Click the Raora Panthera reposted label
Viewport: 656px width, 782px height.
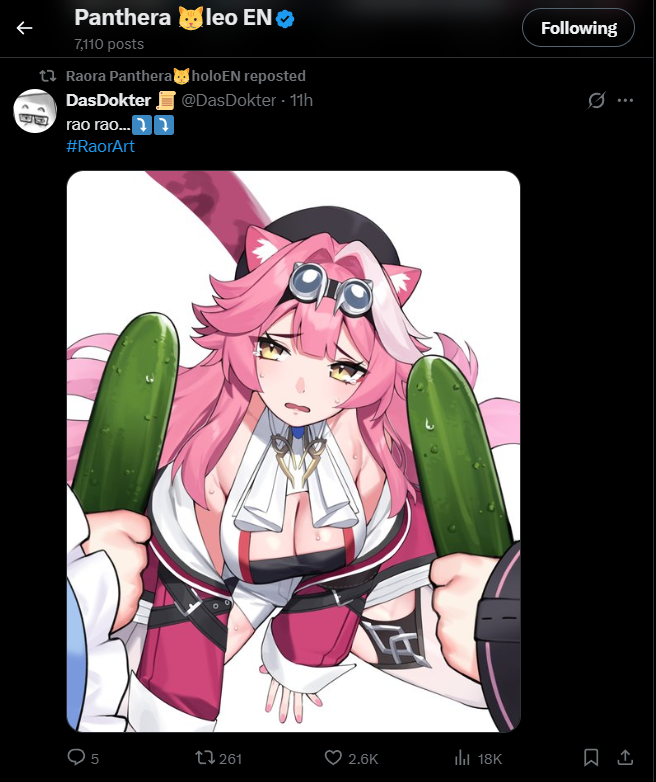[186, 76]
